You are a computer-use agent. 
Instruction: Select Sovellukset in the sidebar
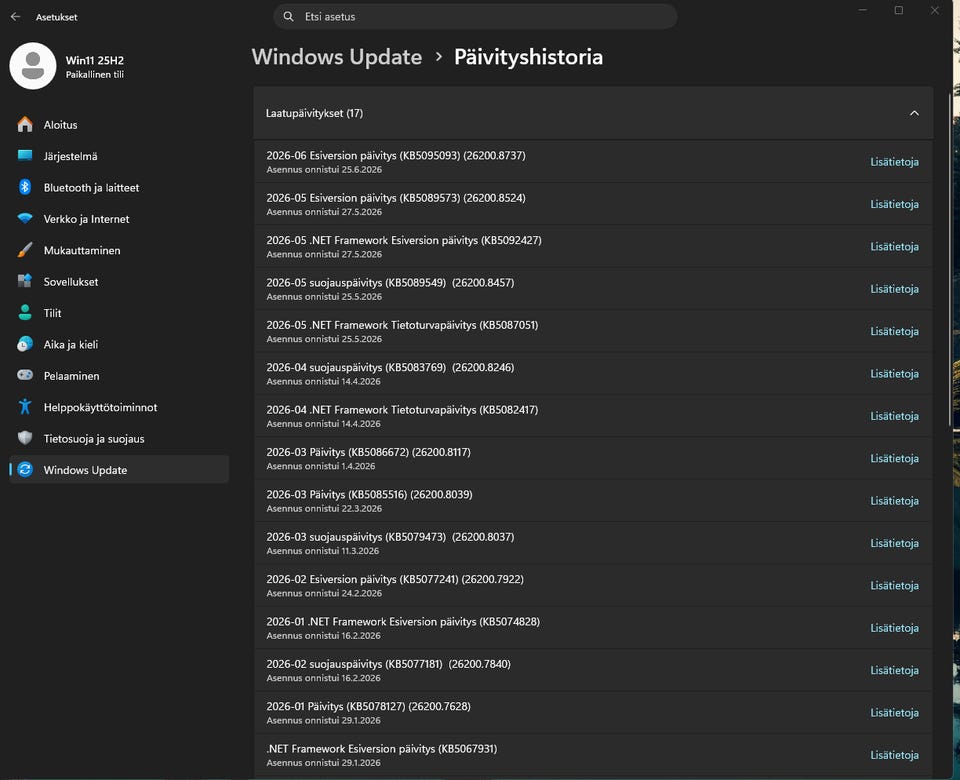(x=119, y=282)
